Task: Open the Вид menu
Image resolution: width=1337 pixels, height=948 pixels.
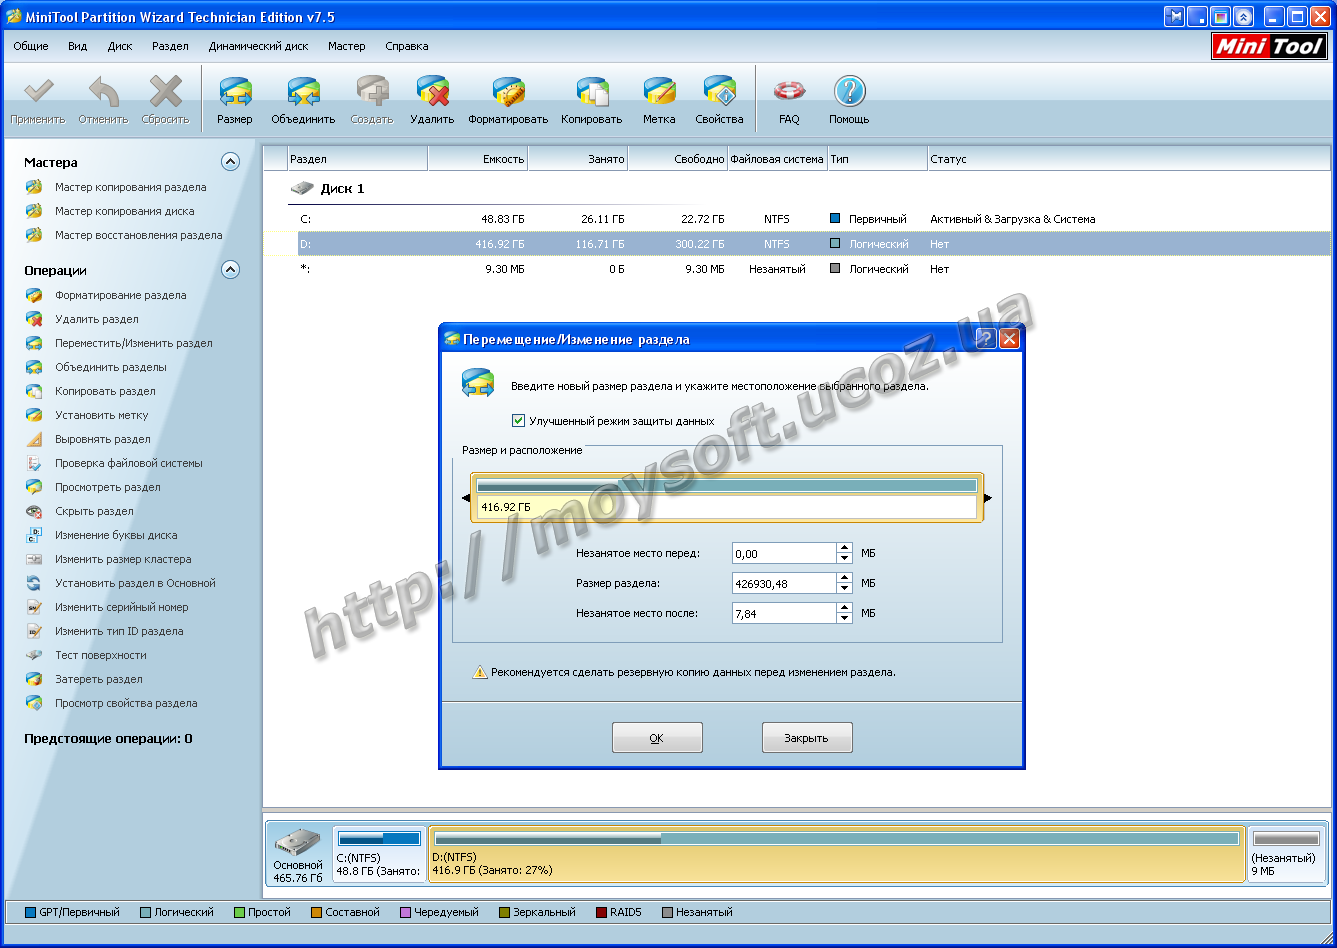Action: (x=78, y=46)
